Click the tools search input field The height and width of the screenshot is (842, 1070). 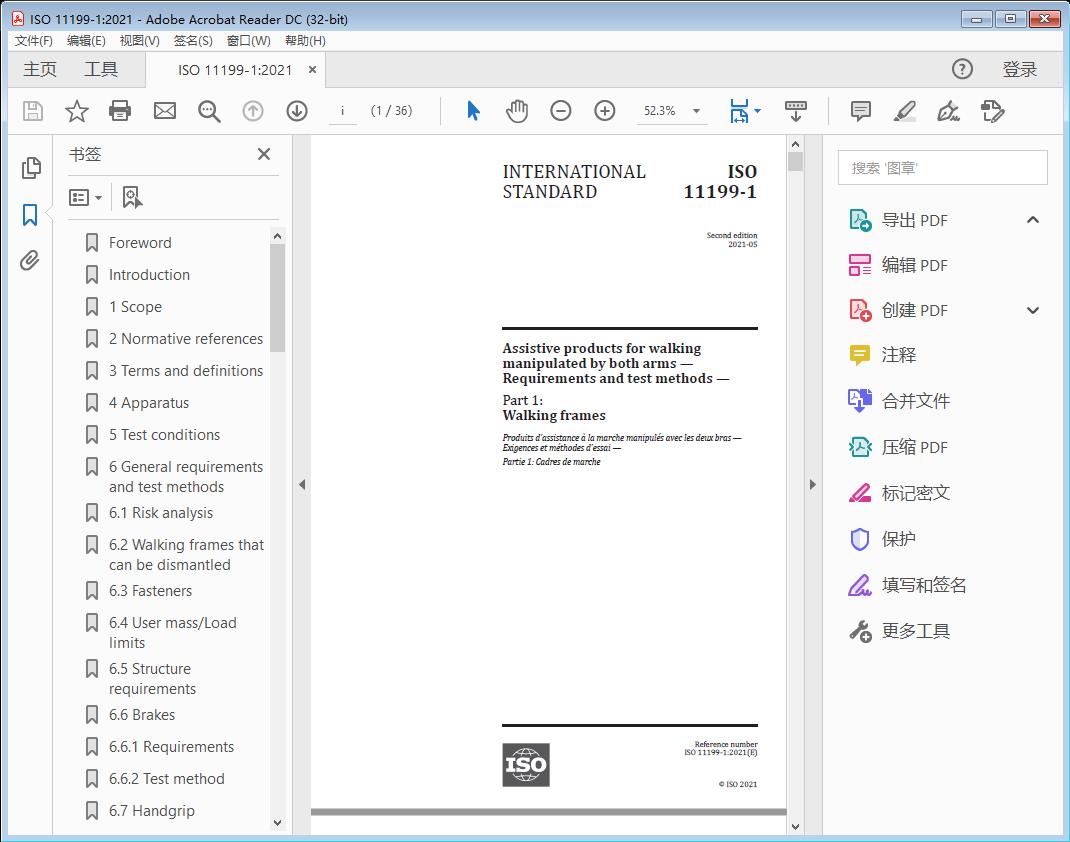[942, 168]
